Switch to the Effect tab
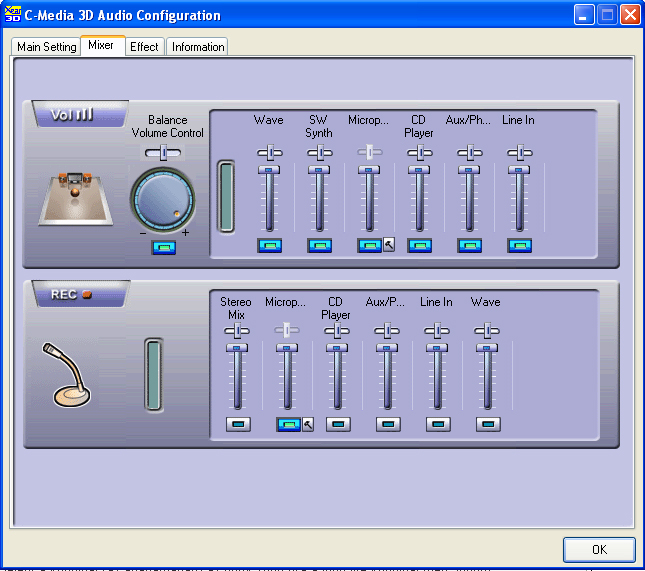Screen dimensions: 645x571 pyautogui.click(x=144, y=46)
